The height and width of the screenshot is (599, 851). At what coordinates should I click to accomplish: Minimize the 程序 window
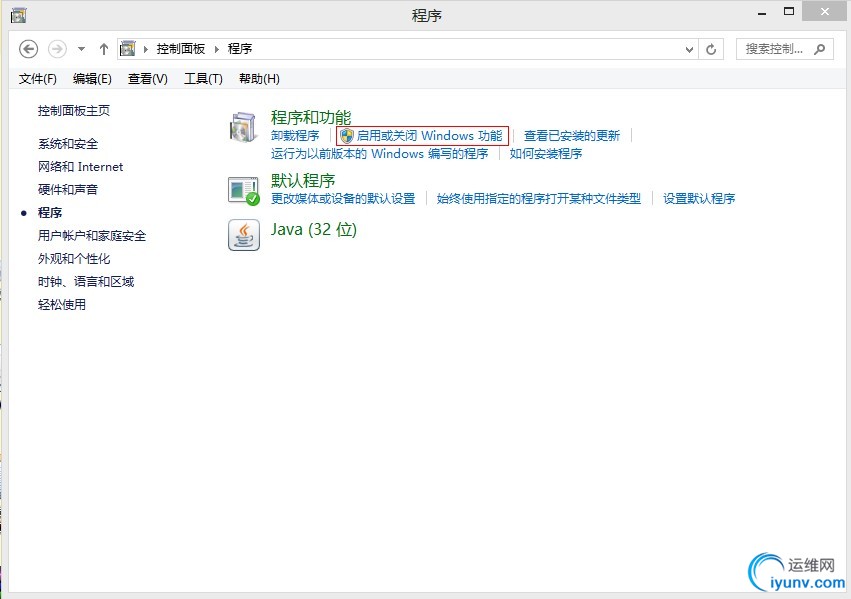pos(763,12)
